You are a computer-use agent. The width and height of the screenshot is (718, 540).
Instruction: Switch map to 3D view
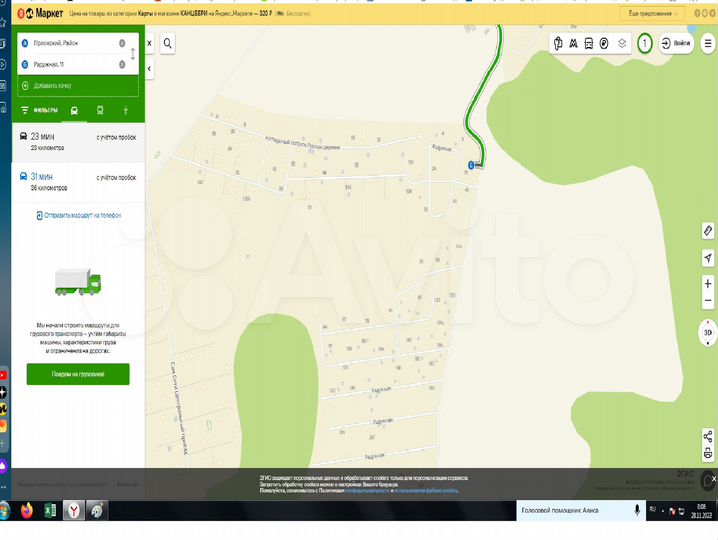tap(708, 332)
